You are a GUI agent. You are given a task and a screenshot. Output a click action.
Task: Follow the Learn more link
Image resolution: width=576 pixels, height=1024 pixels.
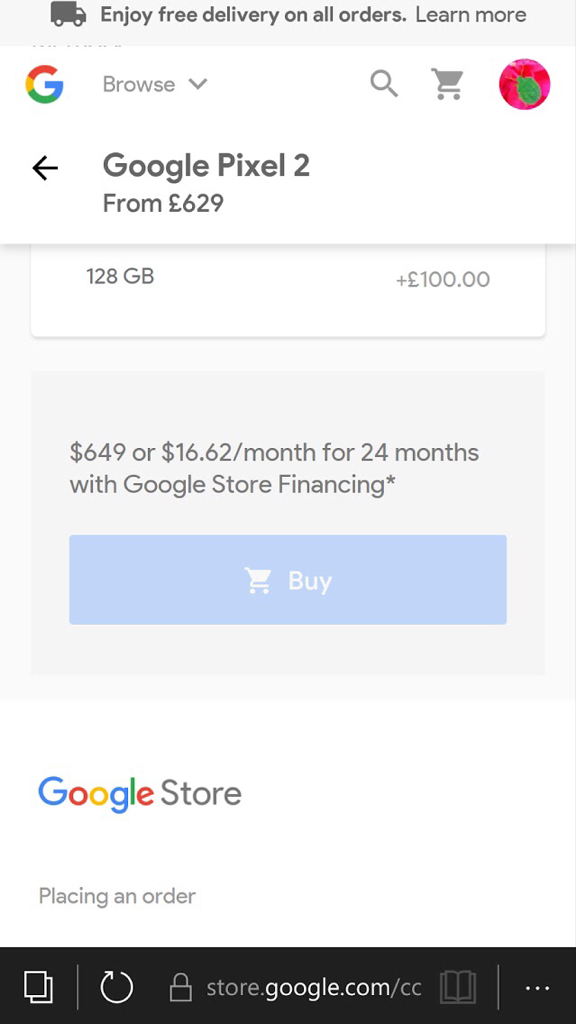click(x=471, y=14)
